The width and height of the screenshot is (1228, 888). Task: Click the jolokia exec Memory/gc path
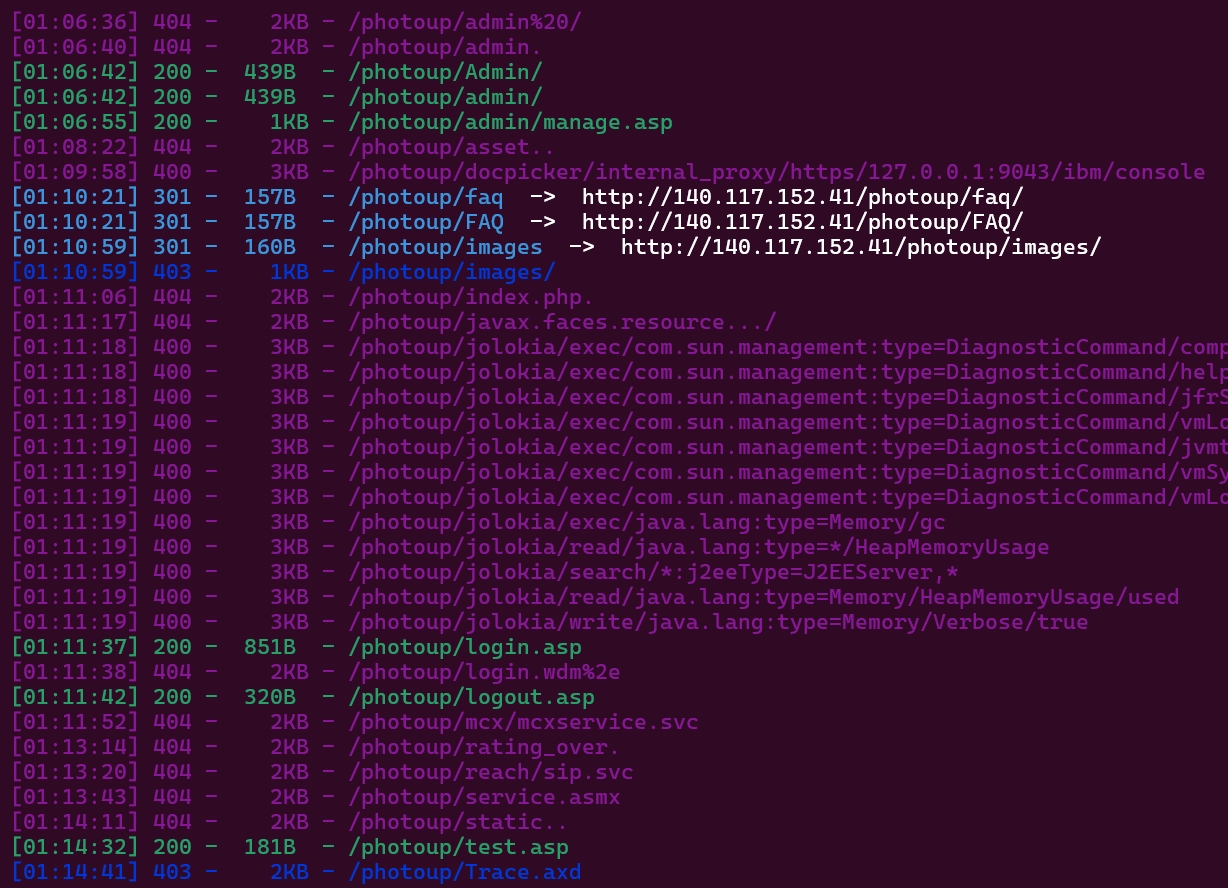click(647, 522)
